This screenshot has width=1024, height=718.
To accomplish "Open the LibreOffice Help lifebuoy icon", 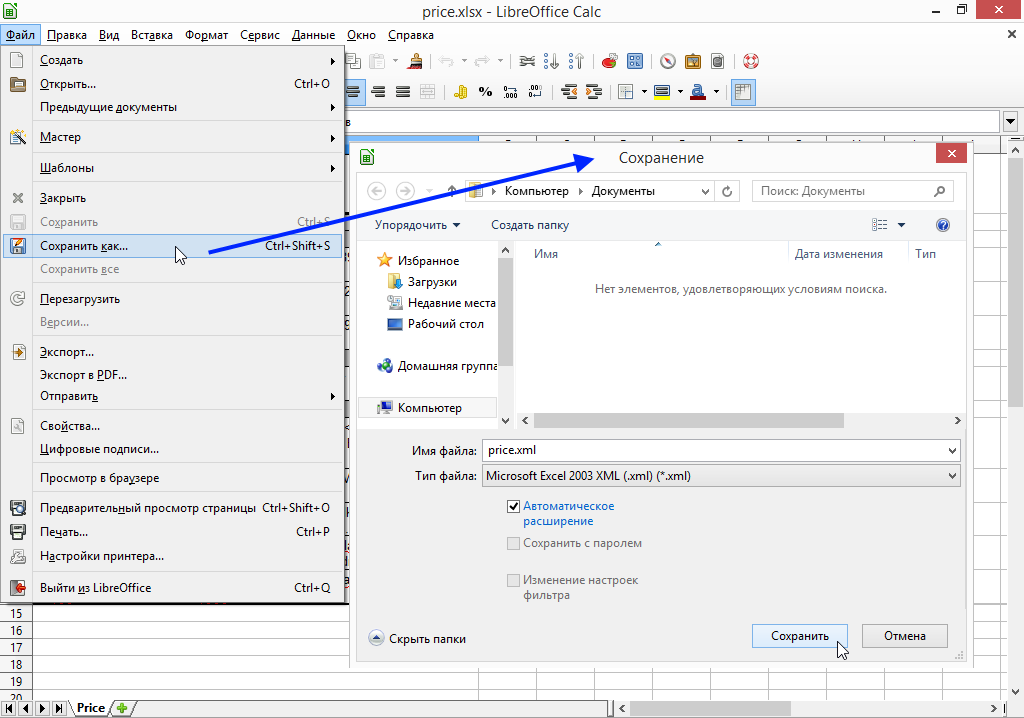I will [750, 61].
